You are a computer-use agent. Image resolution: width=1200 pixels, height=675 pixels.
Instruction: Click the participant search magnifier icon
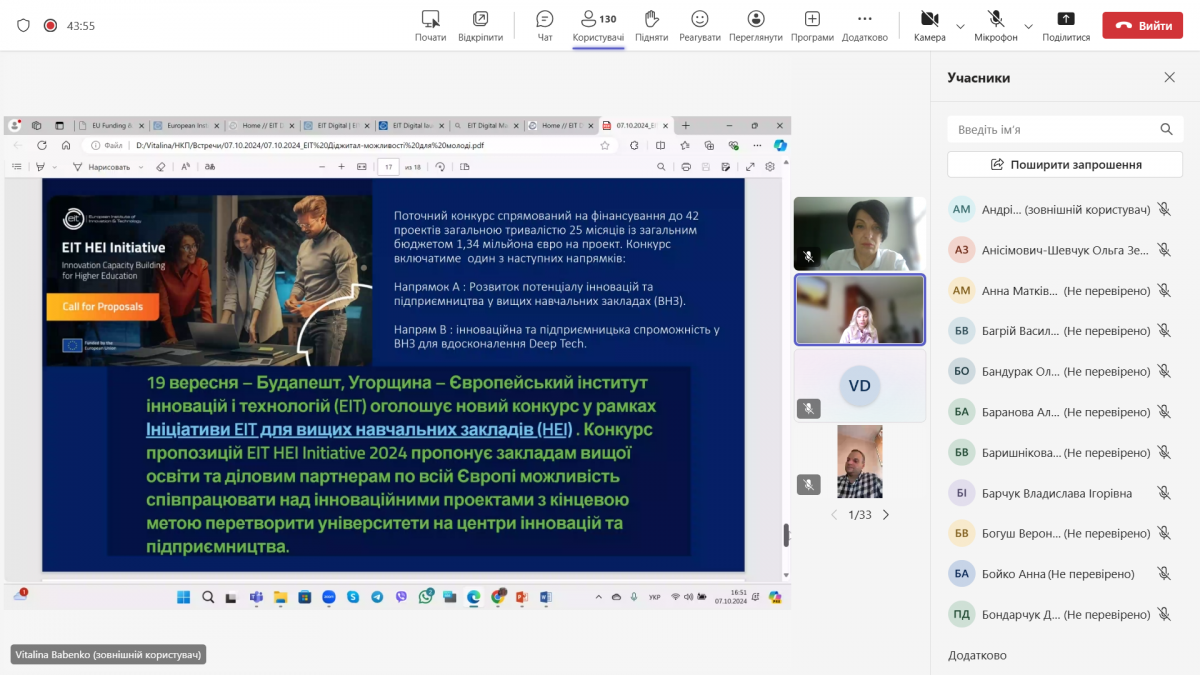(x=1166, y=129)
